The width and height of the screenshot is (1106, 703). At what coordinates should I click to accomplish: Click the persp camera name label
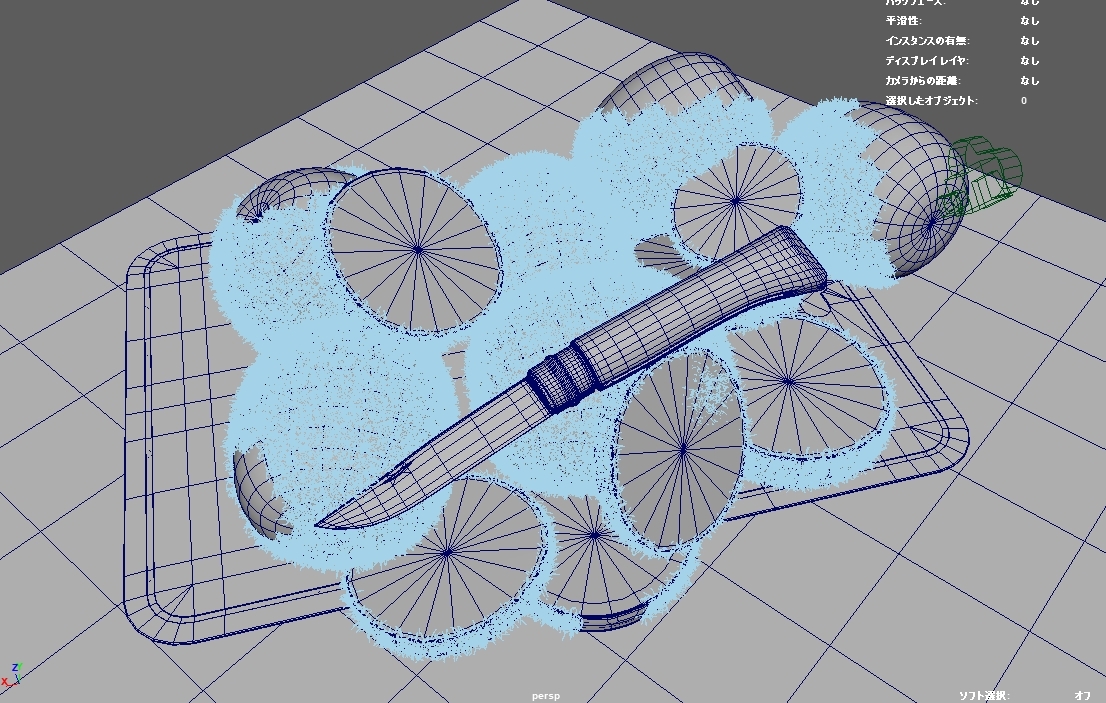pos(546,696)
